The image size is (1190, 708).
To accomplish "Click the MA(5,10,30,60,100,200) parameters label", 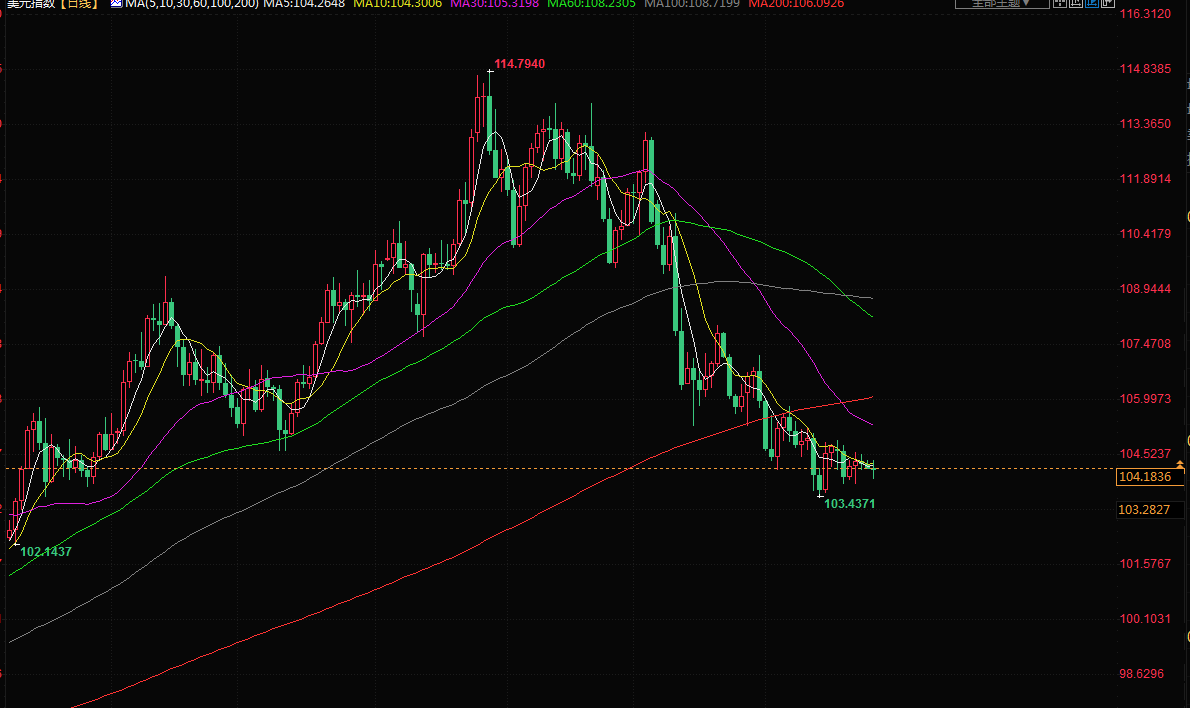I will point(192,4).
